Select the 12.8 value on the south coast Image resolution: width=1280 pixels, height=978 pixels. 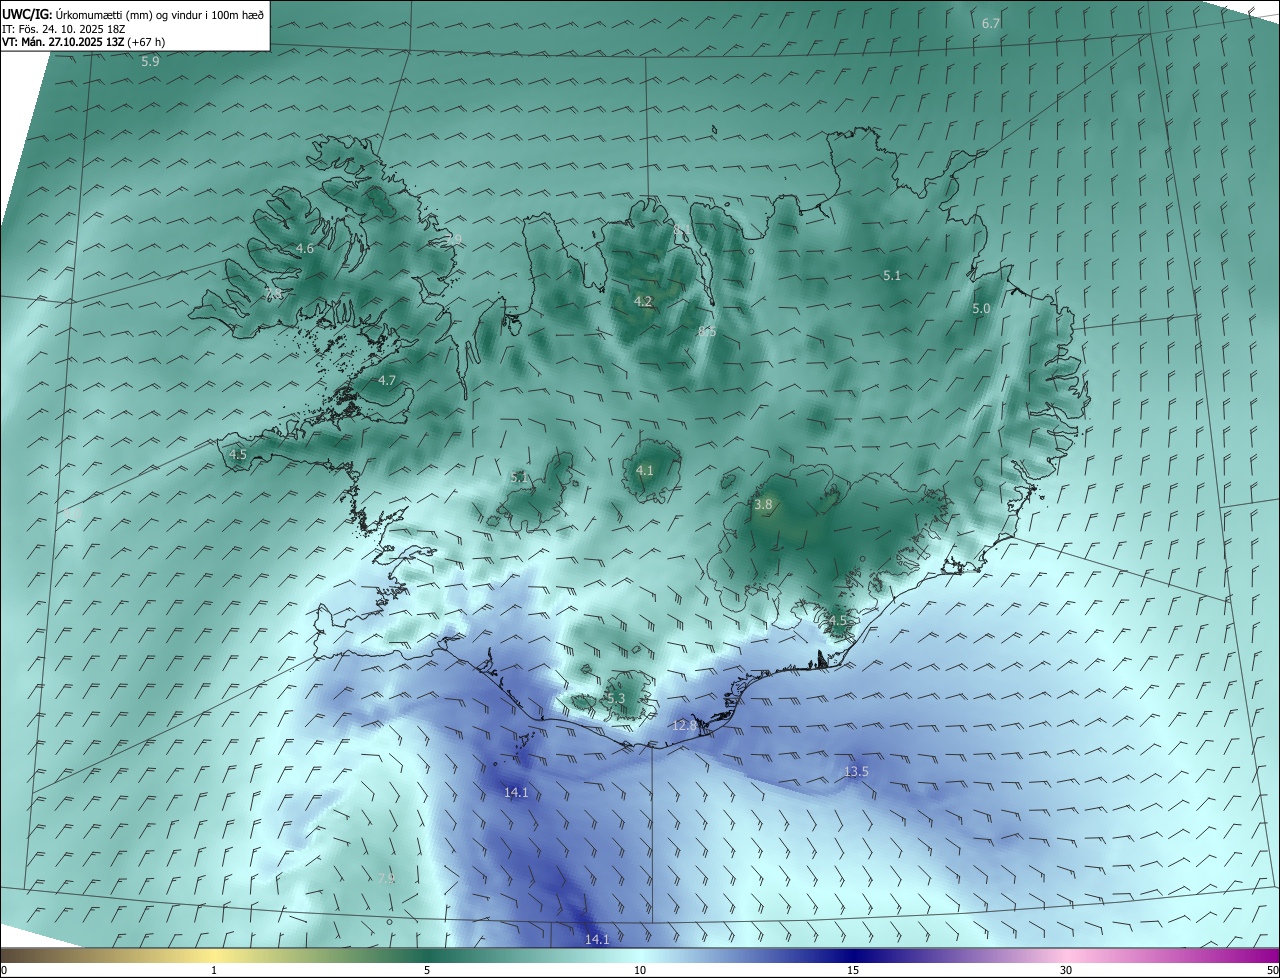point(684,725)
